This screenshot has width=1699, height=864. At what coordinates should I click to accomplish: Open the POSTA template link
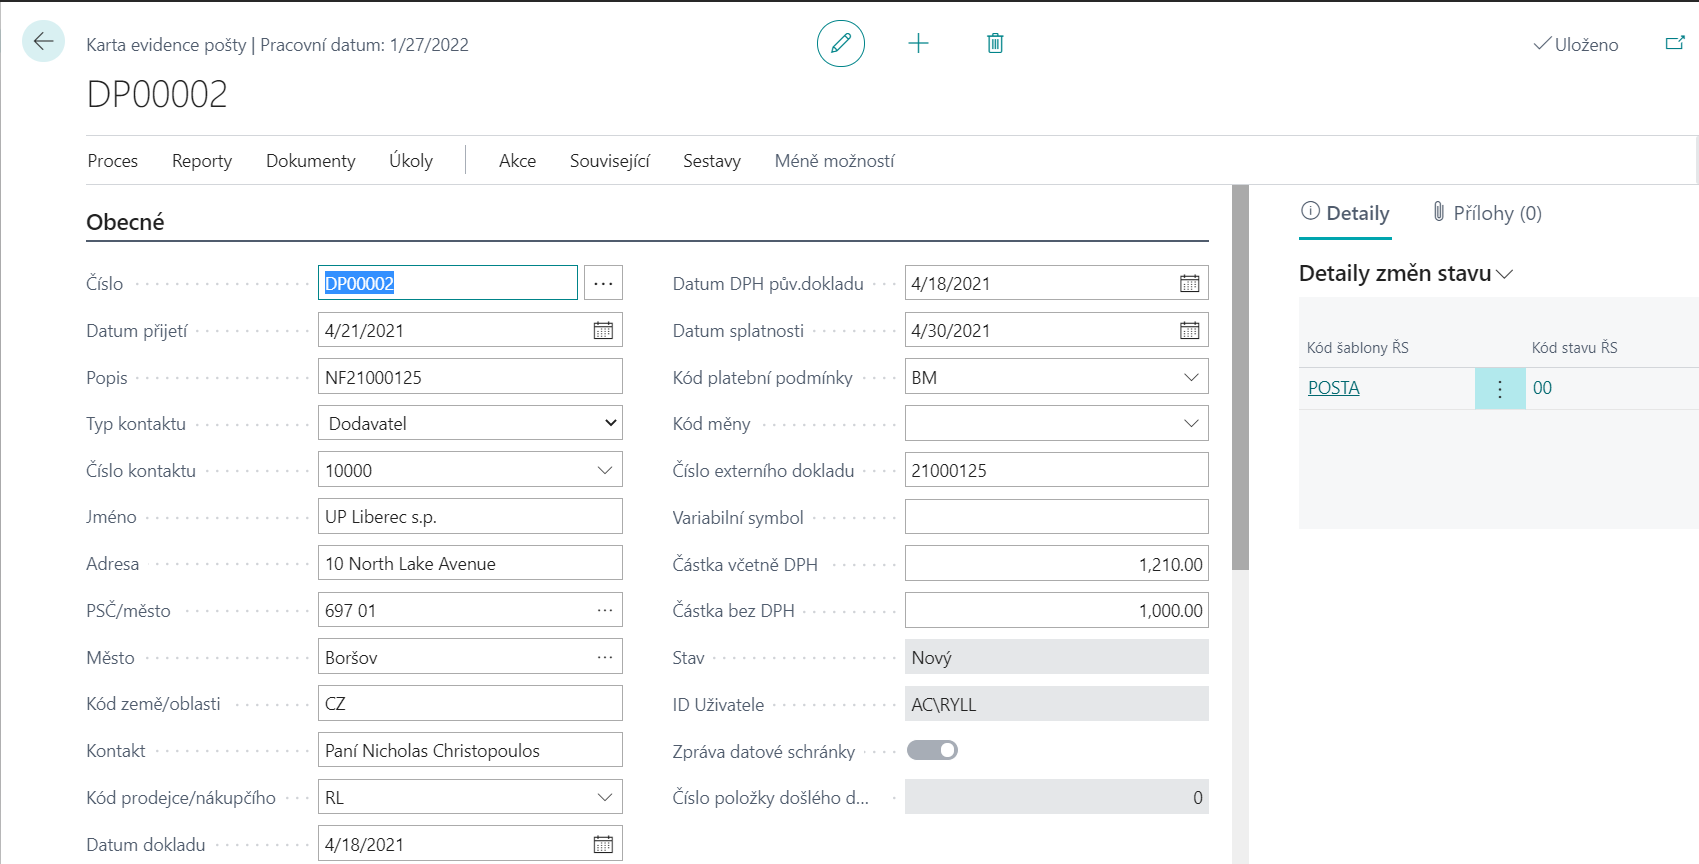tap(1333, 388)
